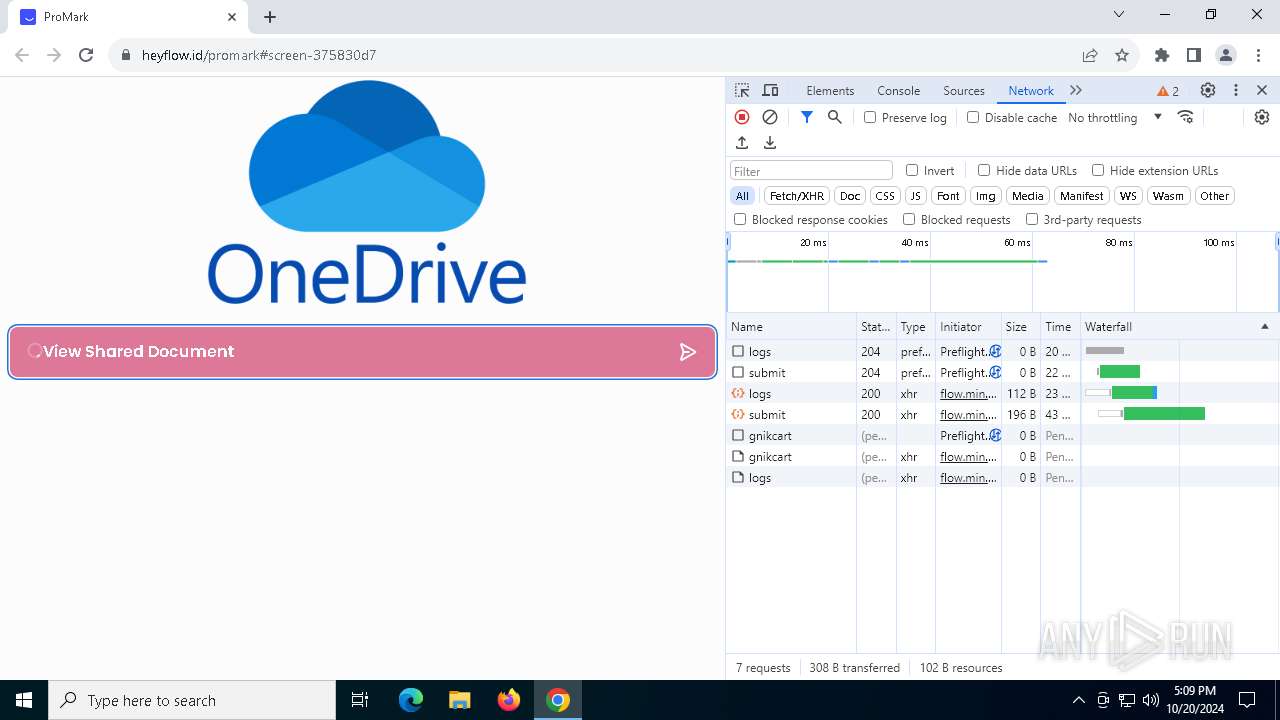Launch Firefox from the taskbar
The width and height of the screenshot is (1280, 720).
pos(509,700)
